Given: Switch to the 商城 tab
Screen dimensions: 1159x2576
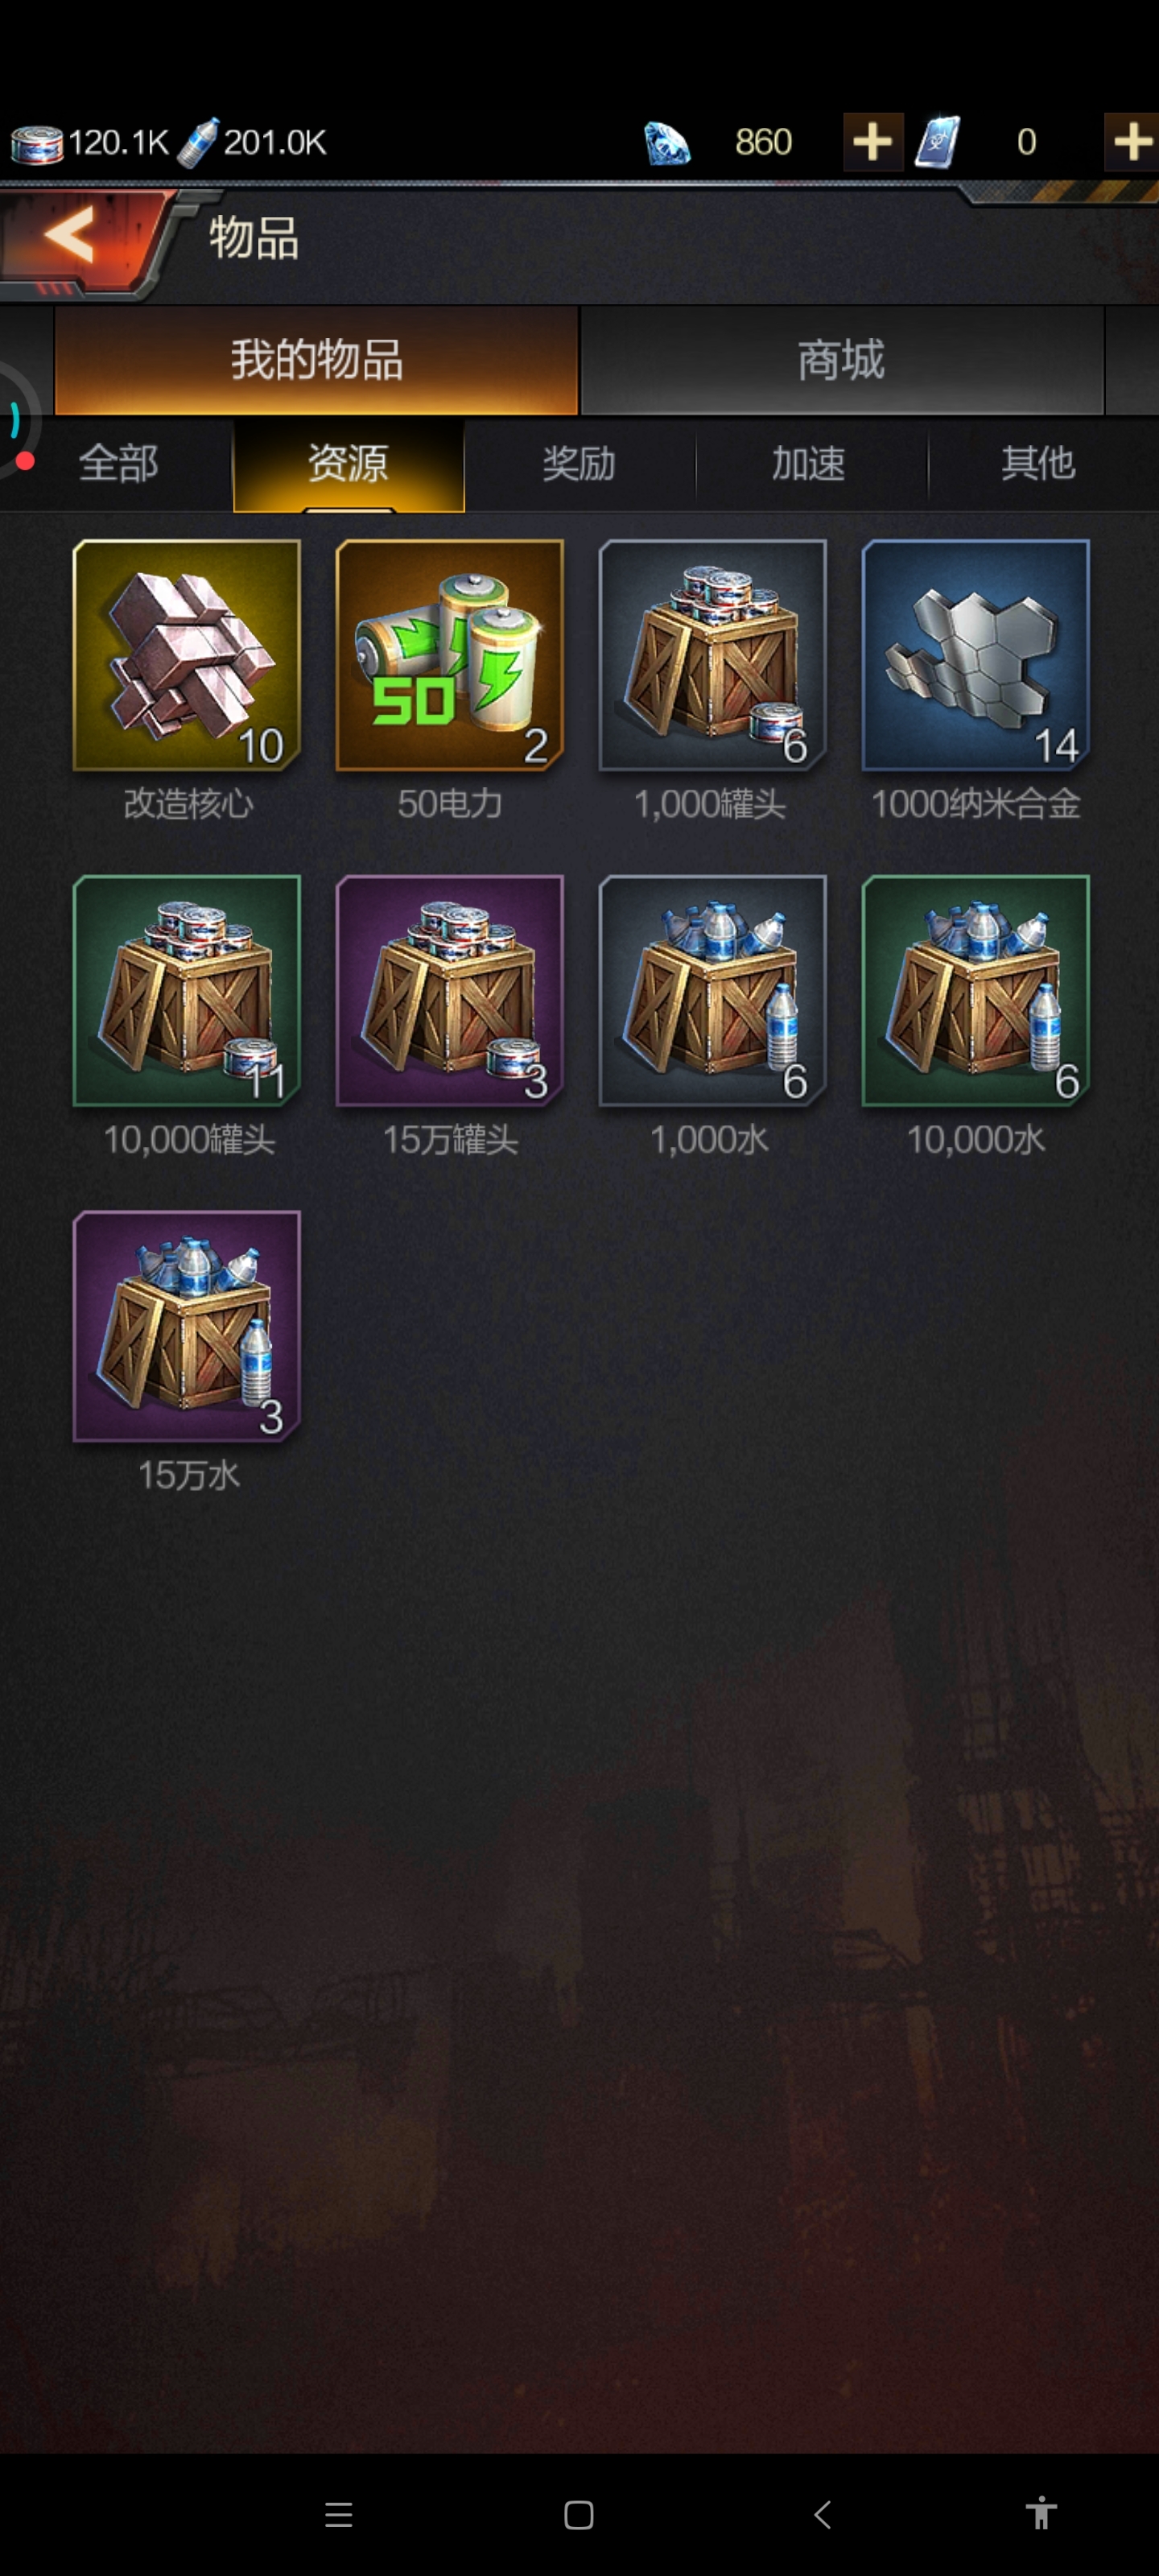Looking at the screenshot, I should coord(841,360).
